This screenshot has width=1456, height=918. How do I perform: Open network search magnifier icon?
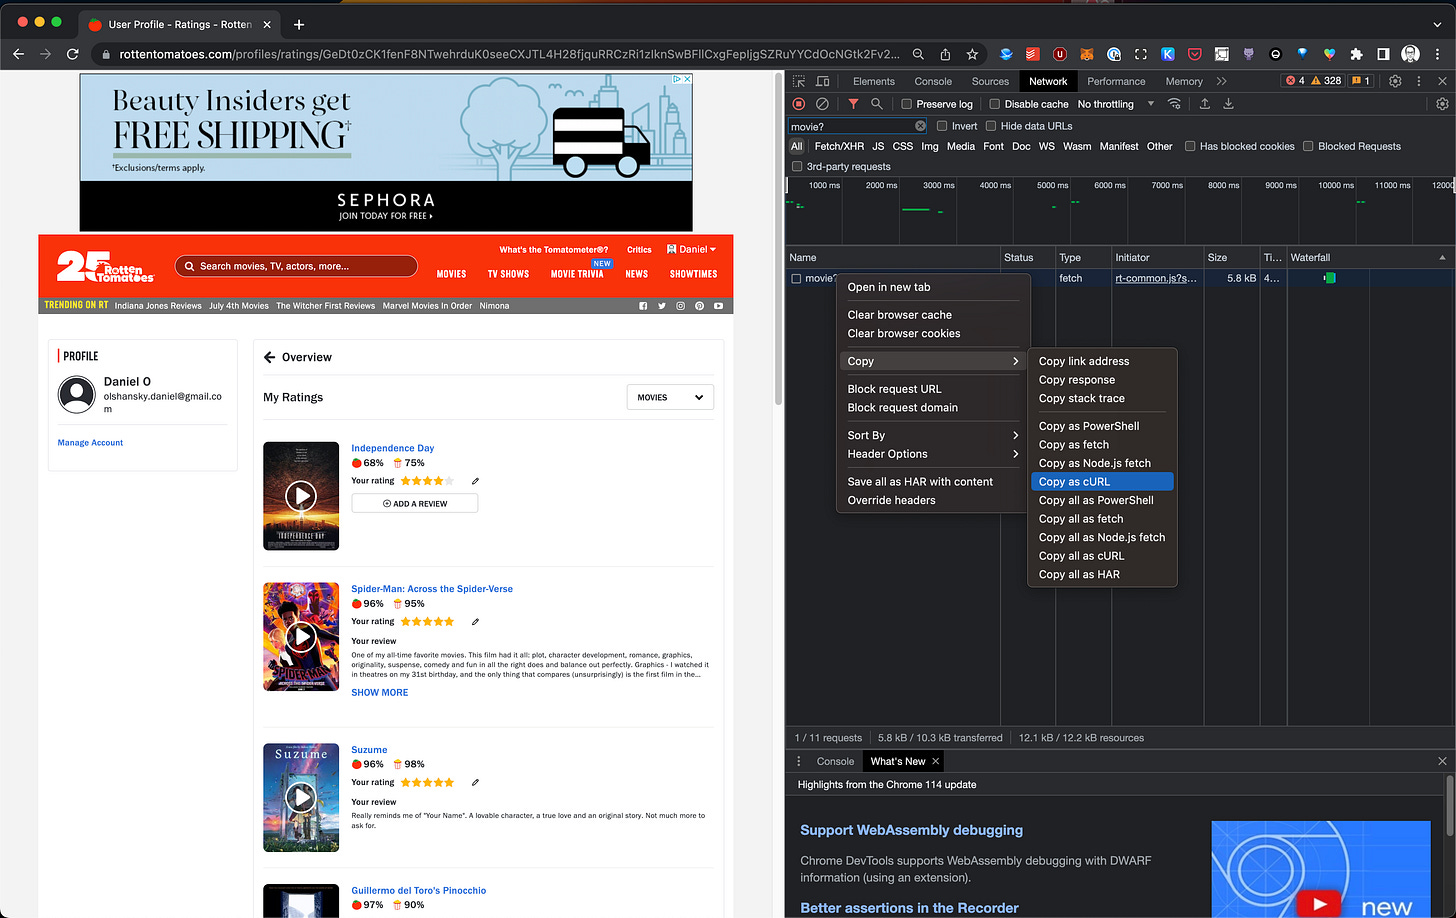[x=877, y=104]
